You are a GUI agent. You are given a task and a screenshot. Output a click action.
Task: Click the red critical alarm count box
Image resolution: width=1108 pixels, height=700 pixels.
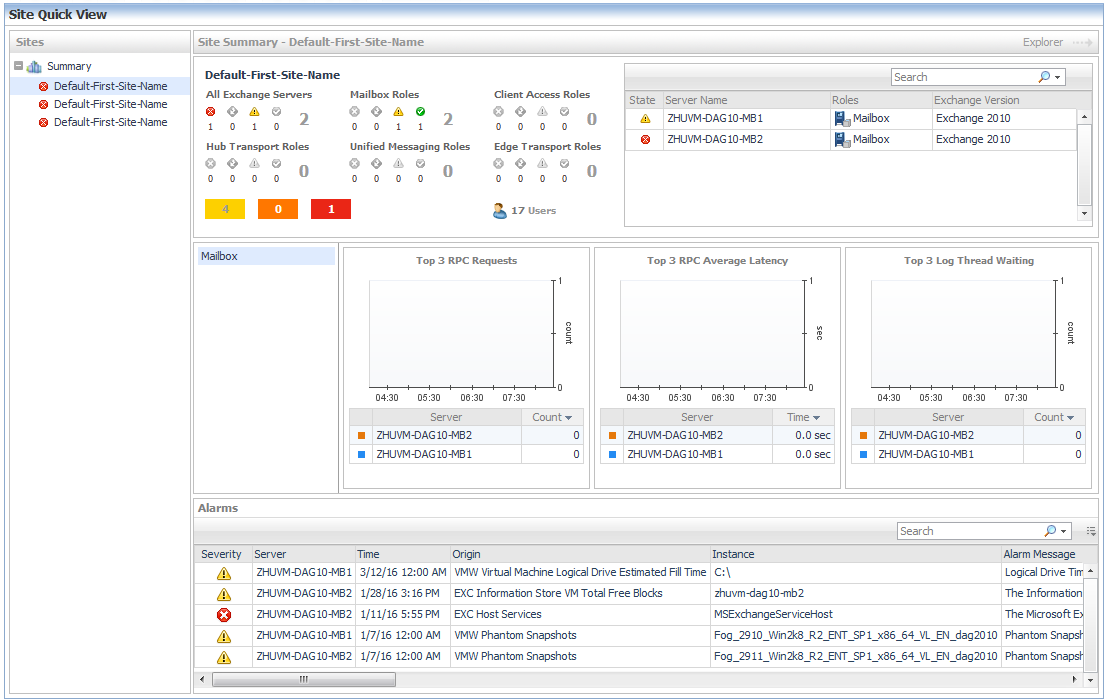tap(330, 209)
